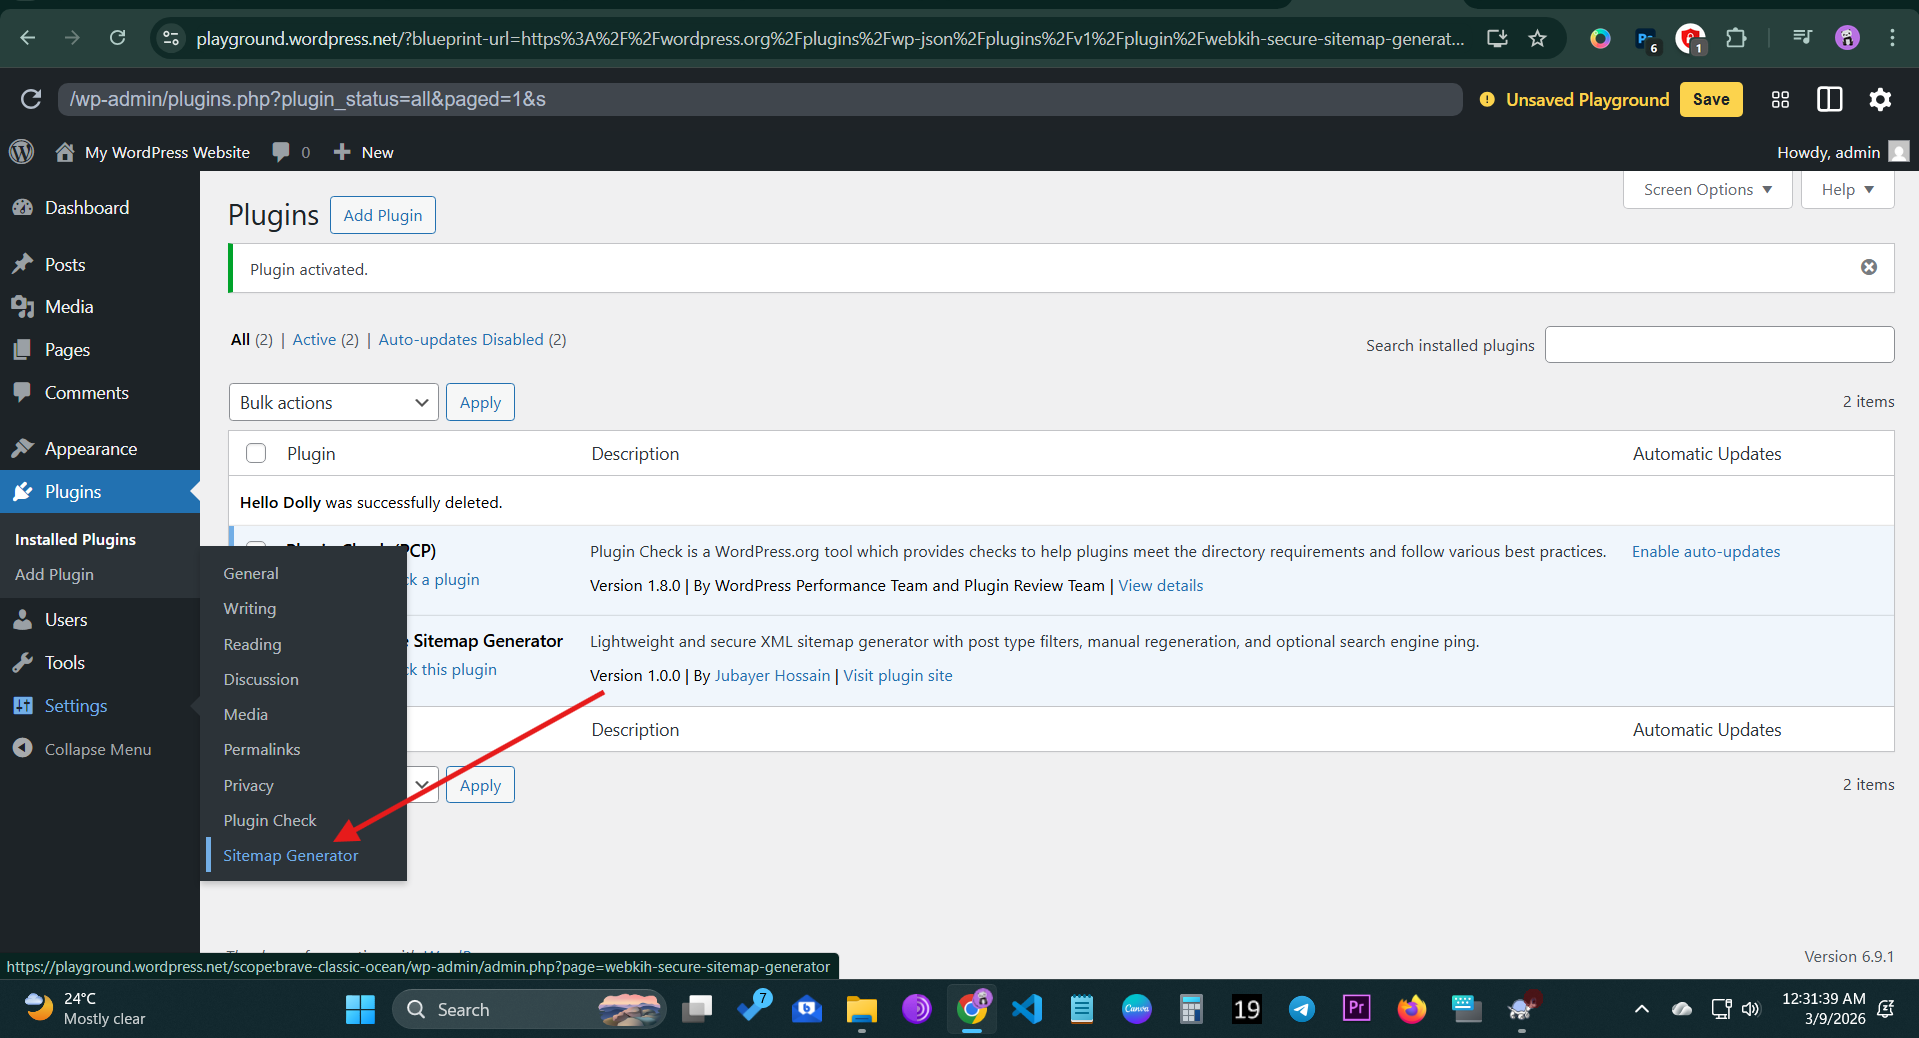Dismiss the Plugin activated notice

pos(1868,267)
